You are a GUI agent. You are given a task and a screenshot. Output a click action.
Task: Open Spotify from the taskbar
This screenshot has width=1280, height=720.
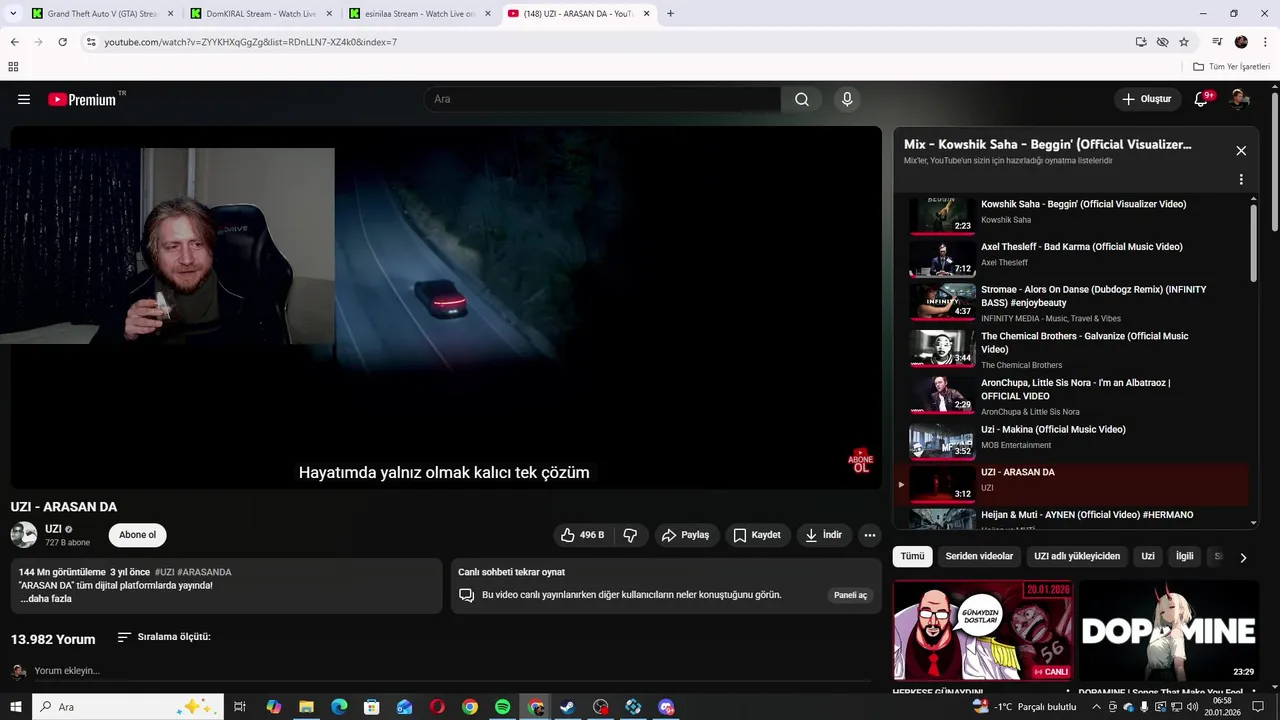point(503,707)
